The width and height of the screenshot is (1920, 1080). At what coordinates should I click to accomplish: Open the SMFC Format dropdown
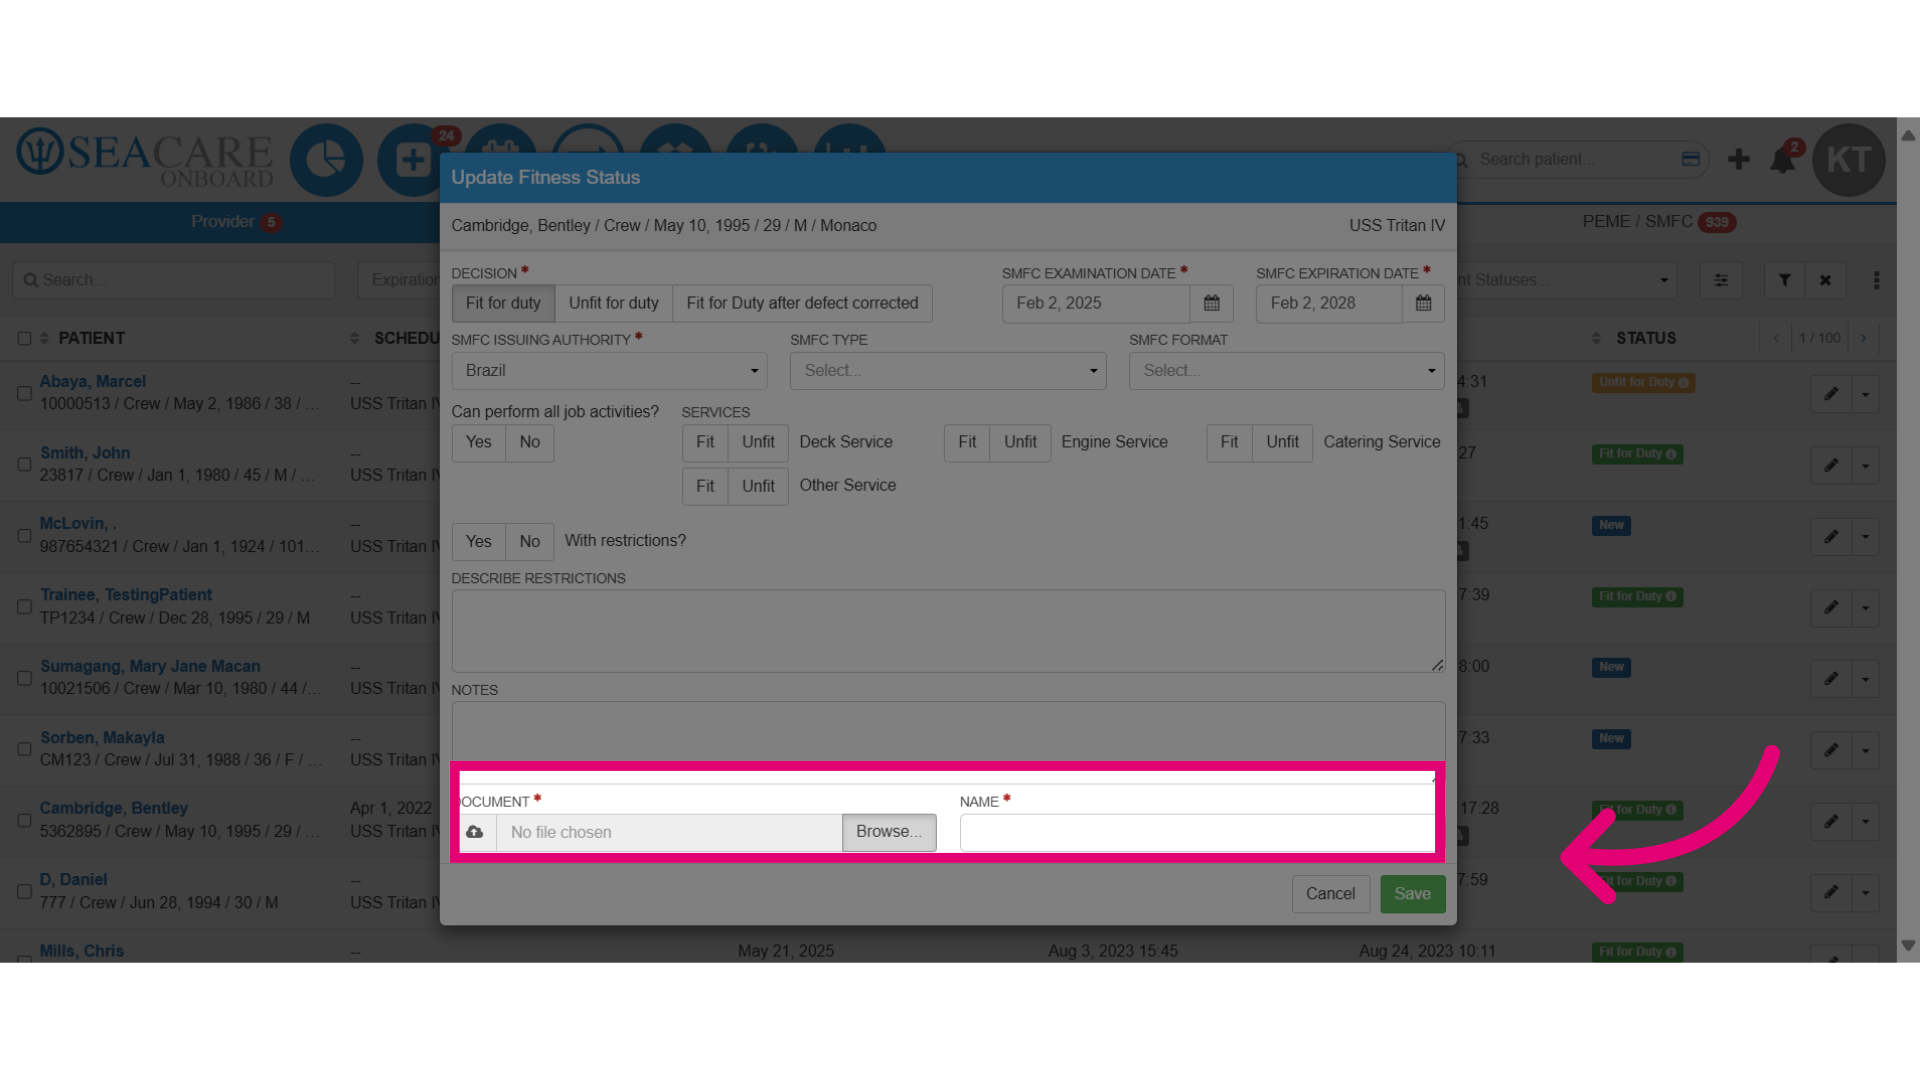(1286, 370)
